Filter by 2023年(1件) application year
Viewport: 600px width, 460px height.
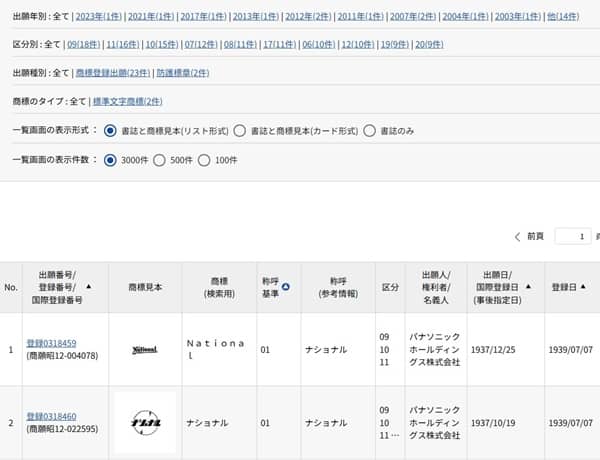click(99, 16)
